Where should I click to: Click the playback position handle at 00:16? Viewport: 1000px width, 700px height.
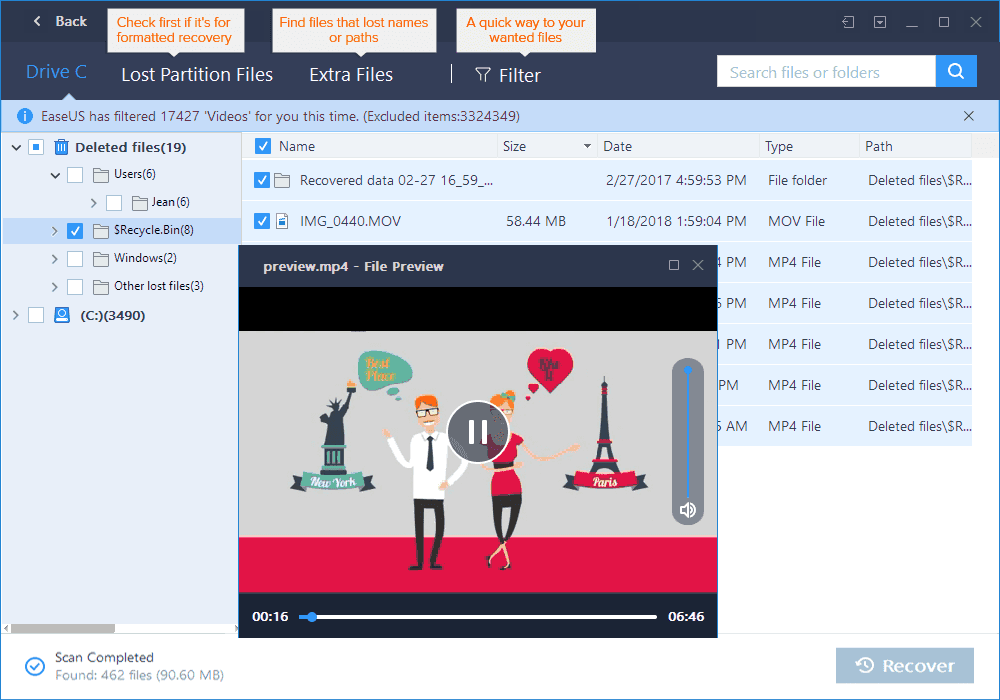coord(311,617)
